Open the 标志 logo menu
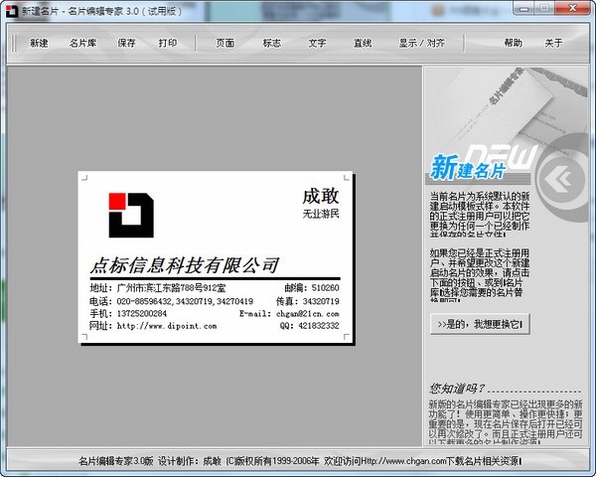 coord(272,43)
